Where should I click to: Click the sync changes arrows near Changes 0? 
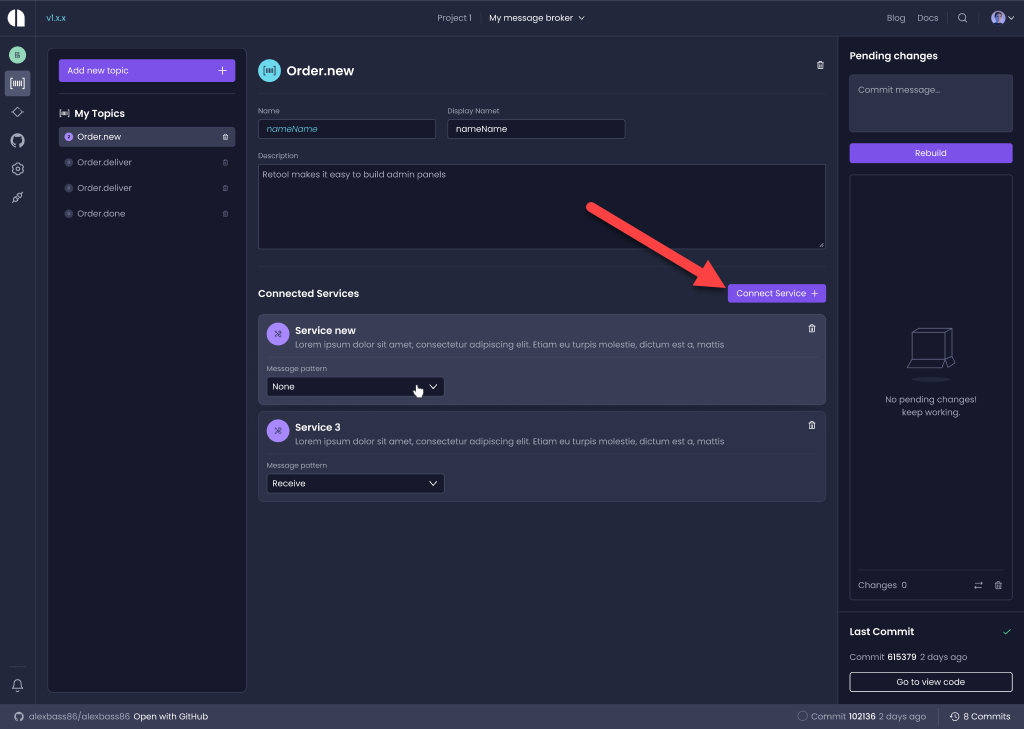pyautogui.click(x=978, y=585)
